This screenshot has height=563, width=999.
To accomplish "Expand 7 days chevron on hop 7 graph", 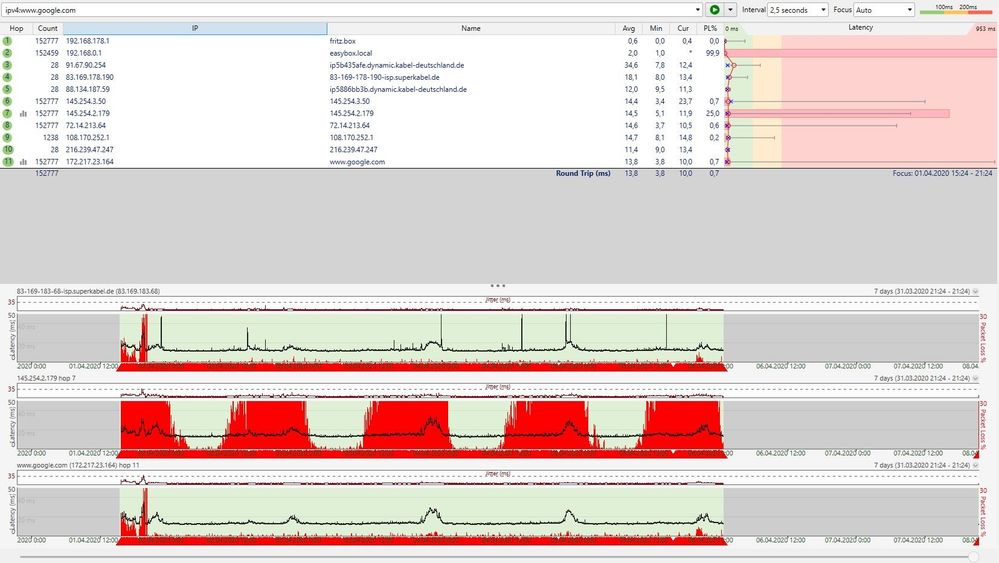I will click(975, 378).
